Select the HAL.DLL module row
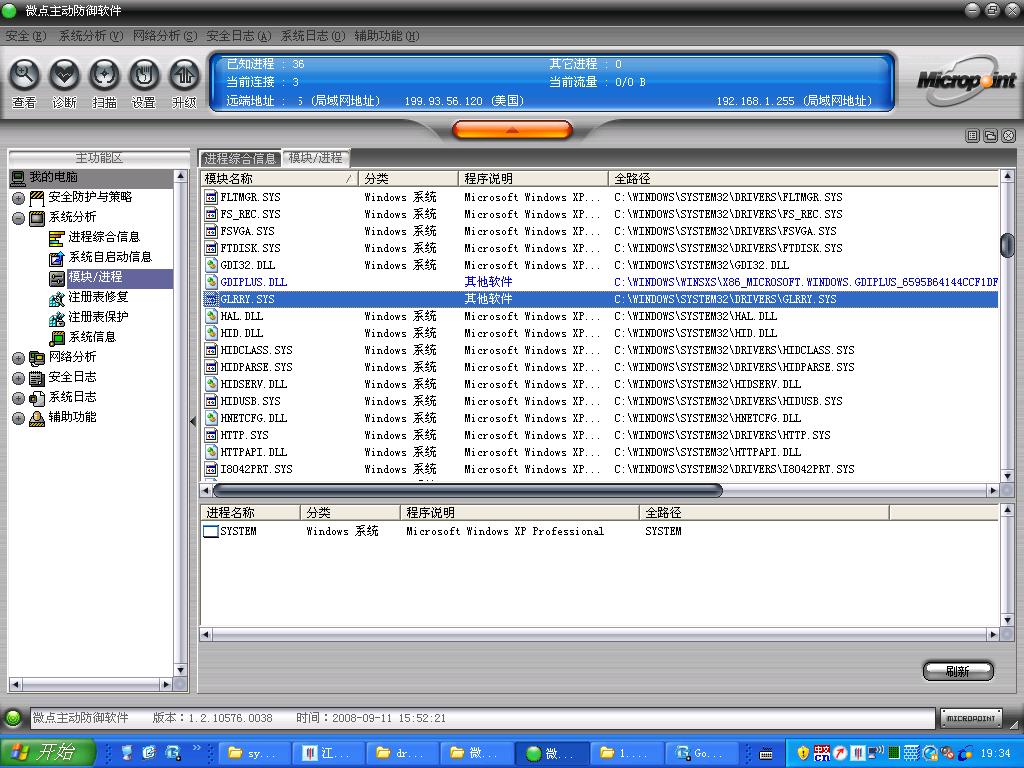This screenshot has width=1024, height=768. point(600,316)
